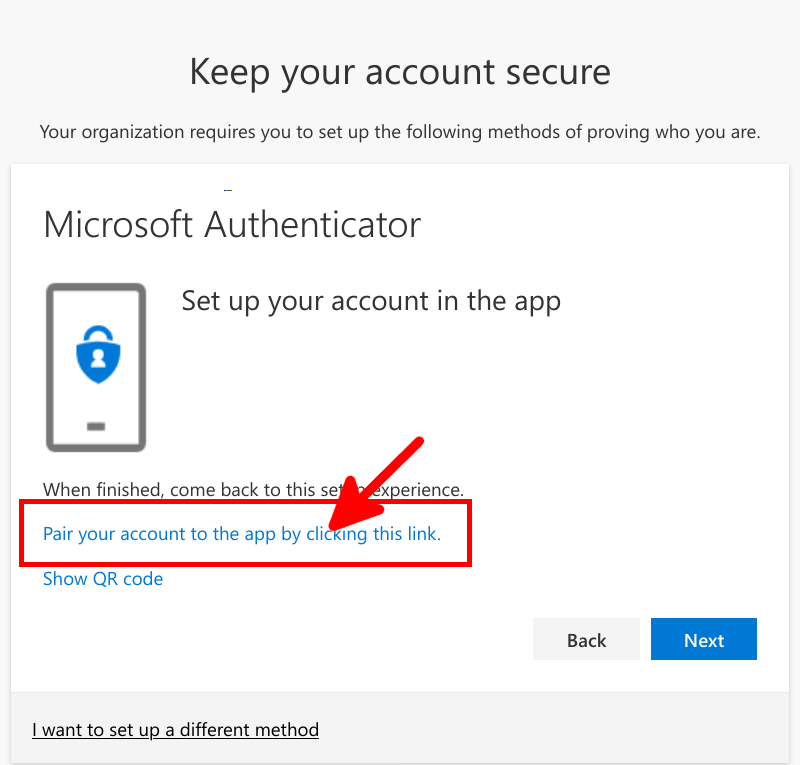Go Back to the previous step

pos(586,639)
